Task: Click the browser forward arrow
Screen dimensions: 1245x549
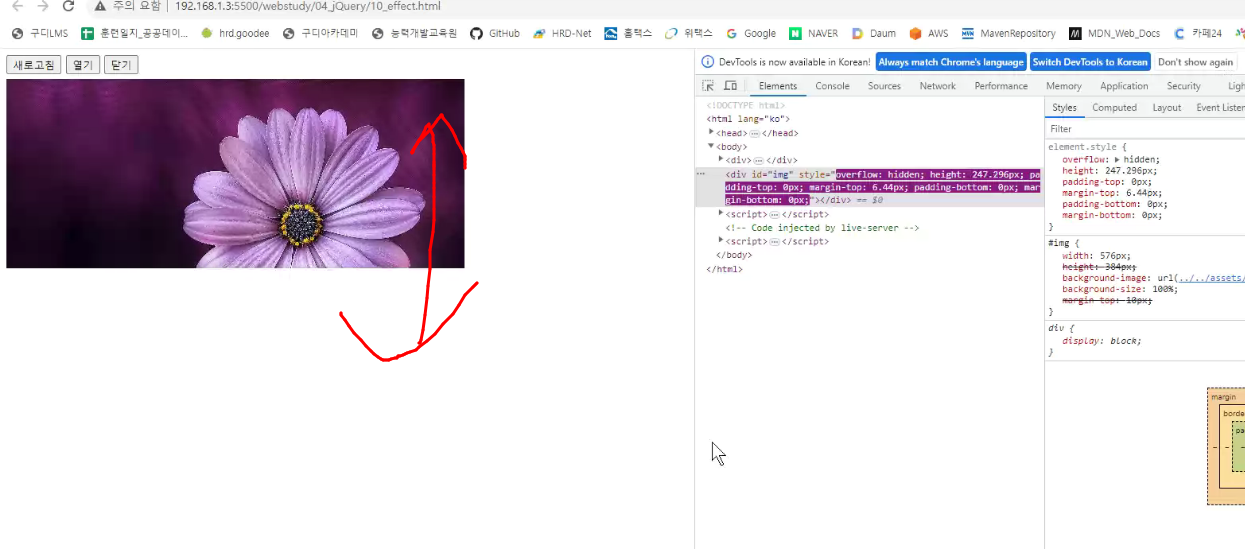Action: click(43, 6)
